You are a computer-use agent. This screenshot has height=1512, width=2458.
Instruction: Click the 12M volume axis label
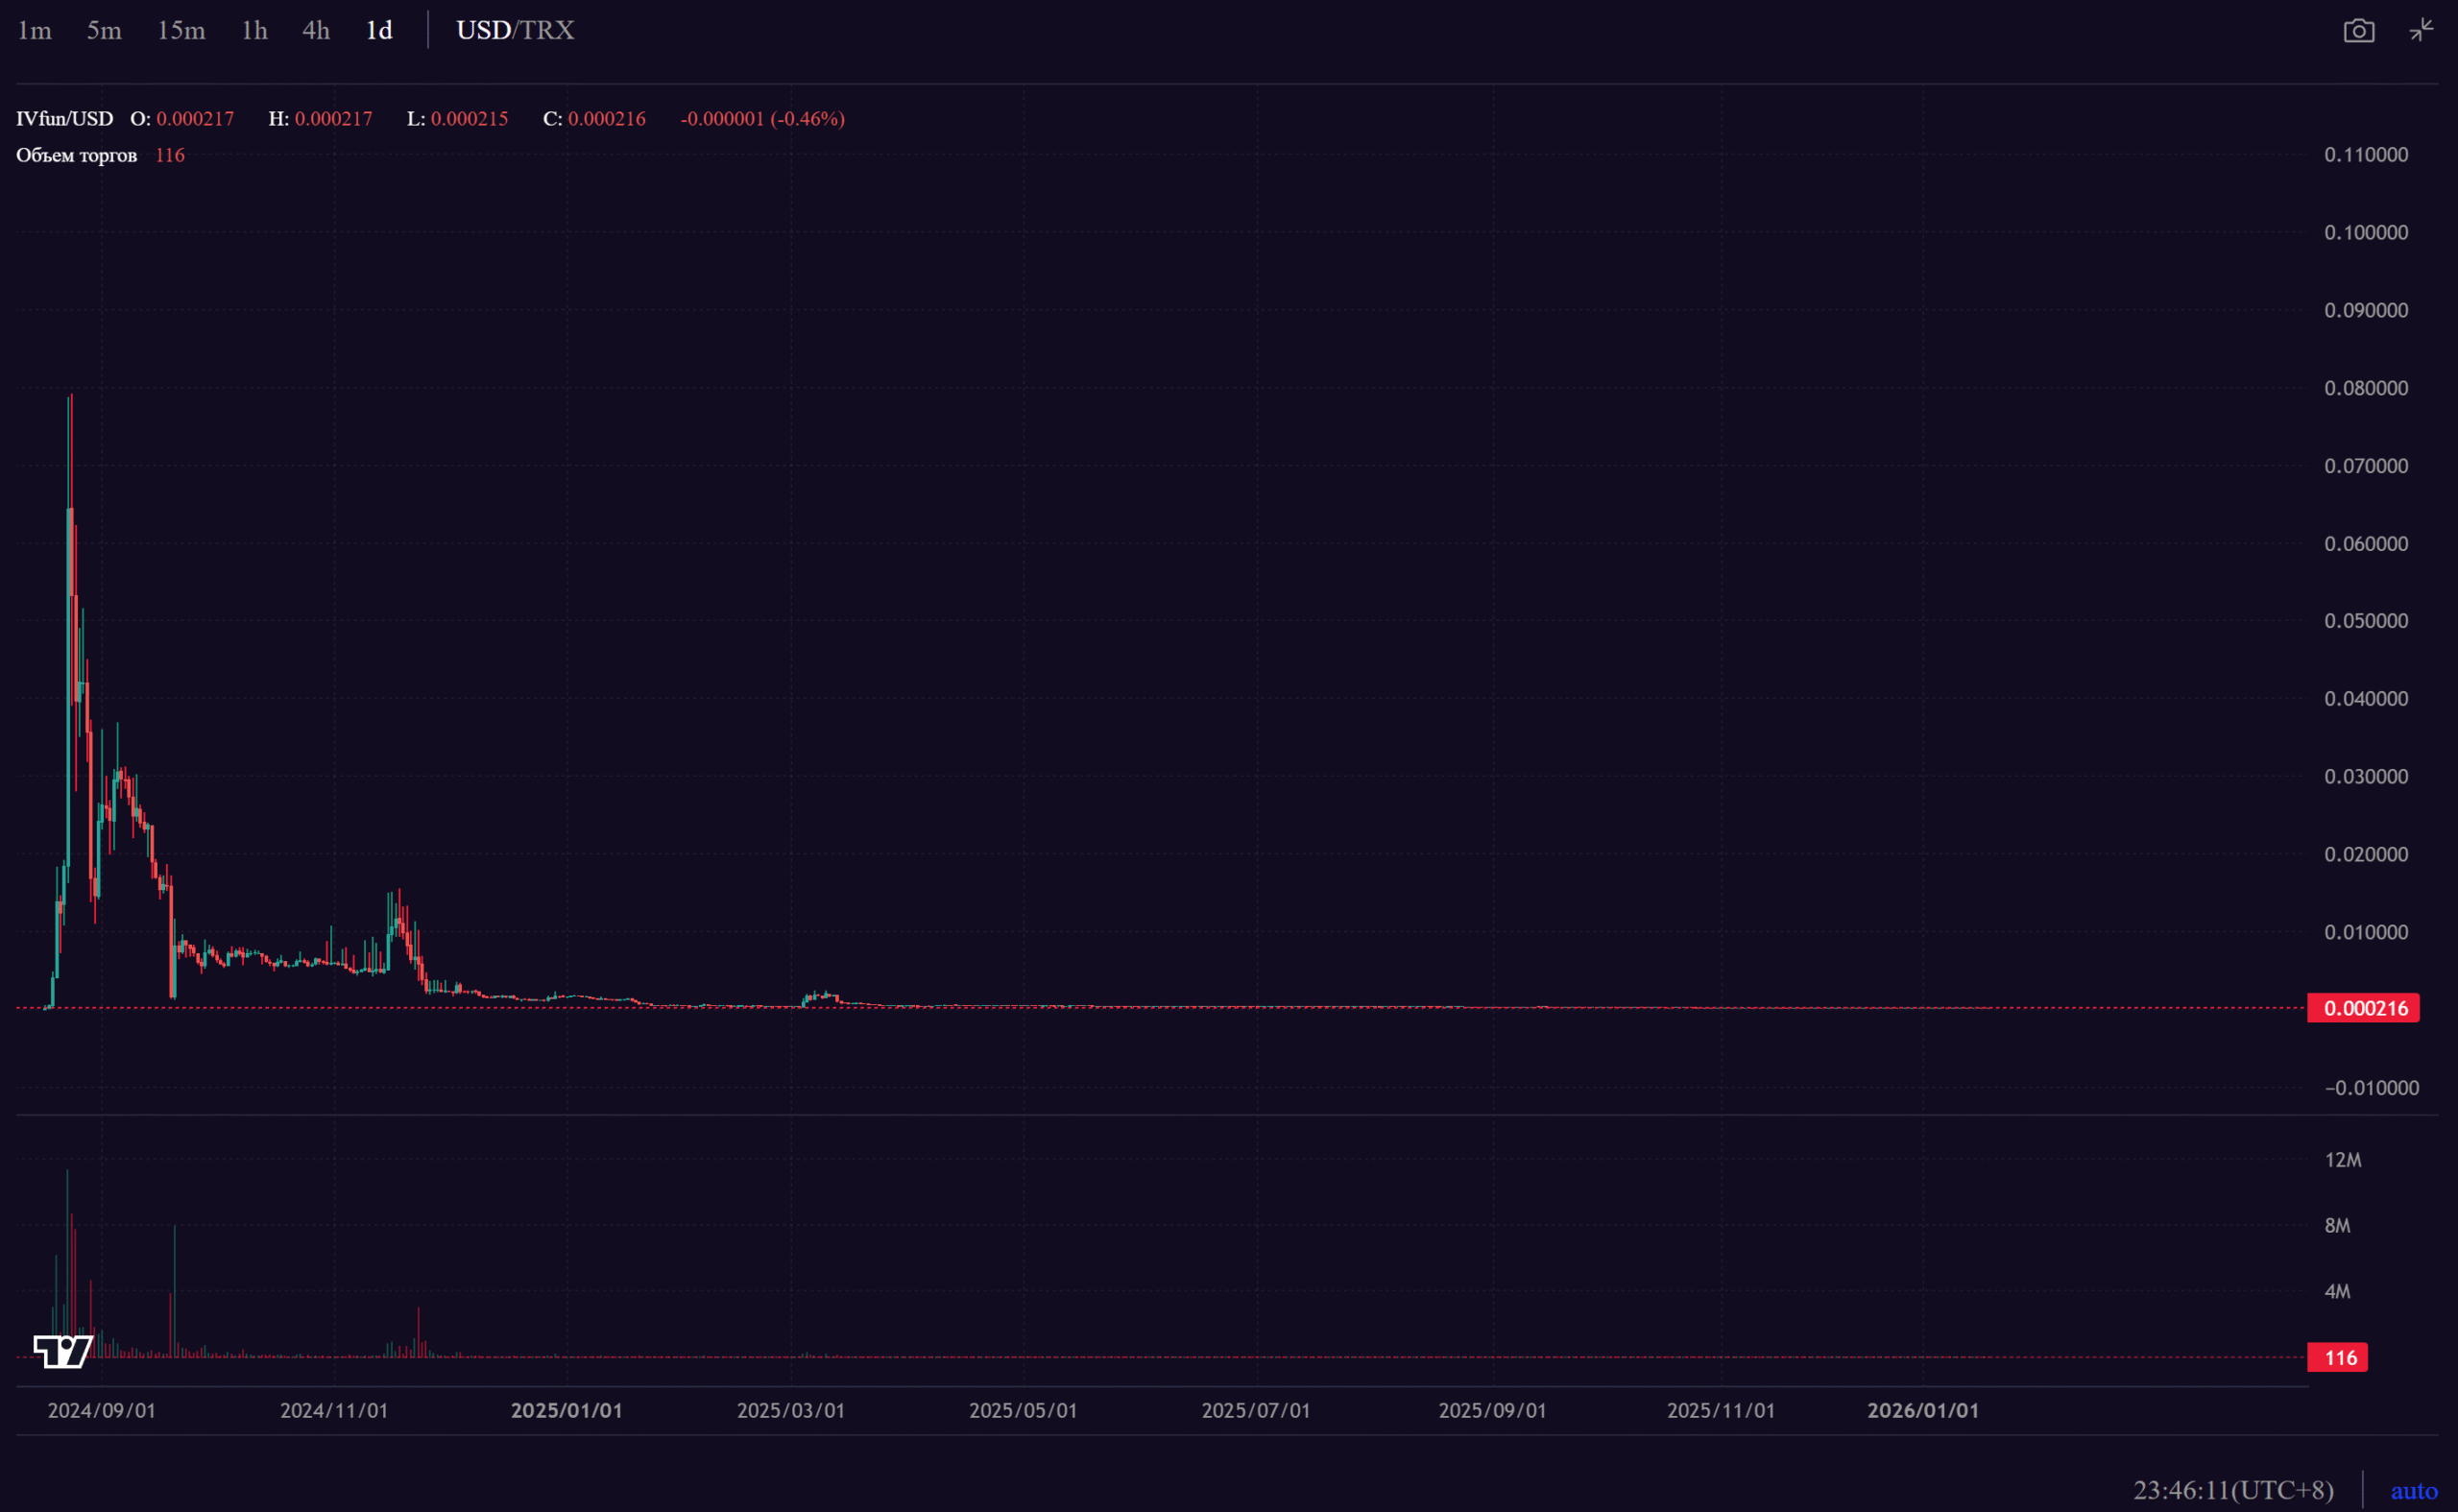coord(2343,1160)
